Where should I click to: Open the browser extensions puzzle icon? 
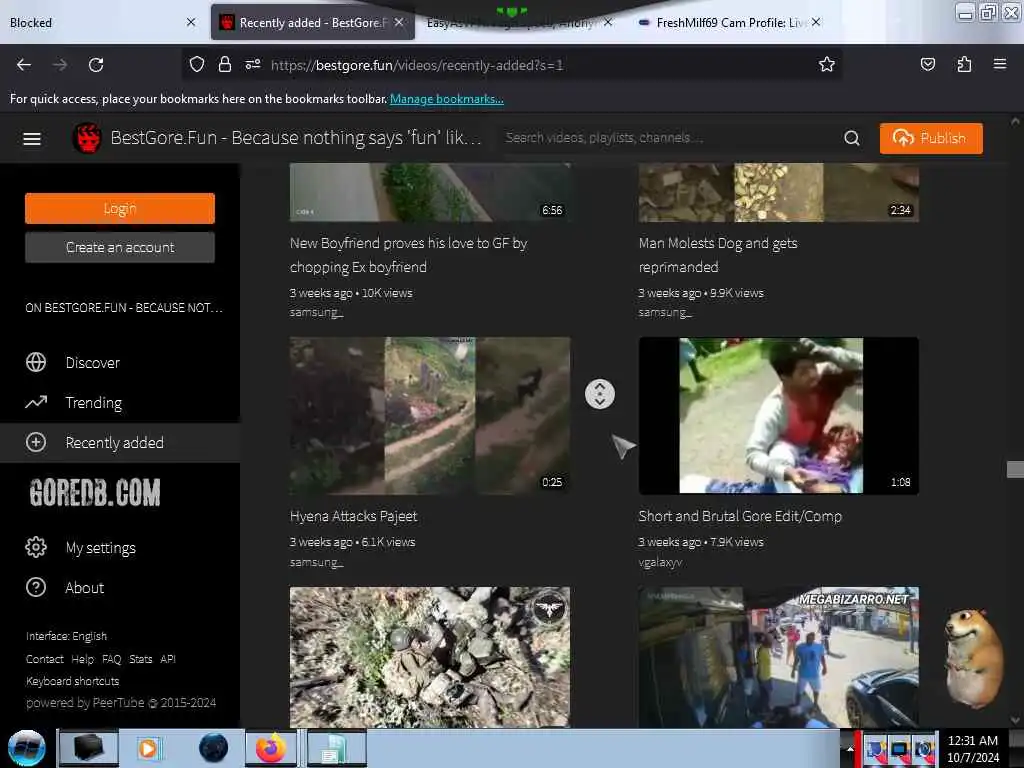click(x=964, y=65)
